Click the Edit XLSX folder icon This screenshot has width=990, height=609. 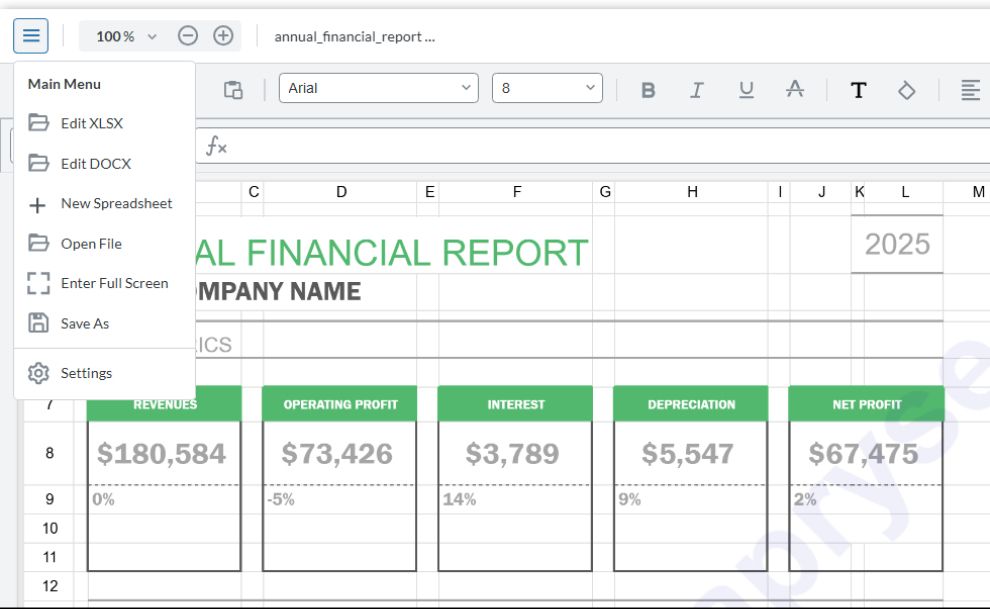39,122
